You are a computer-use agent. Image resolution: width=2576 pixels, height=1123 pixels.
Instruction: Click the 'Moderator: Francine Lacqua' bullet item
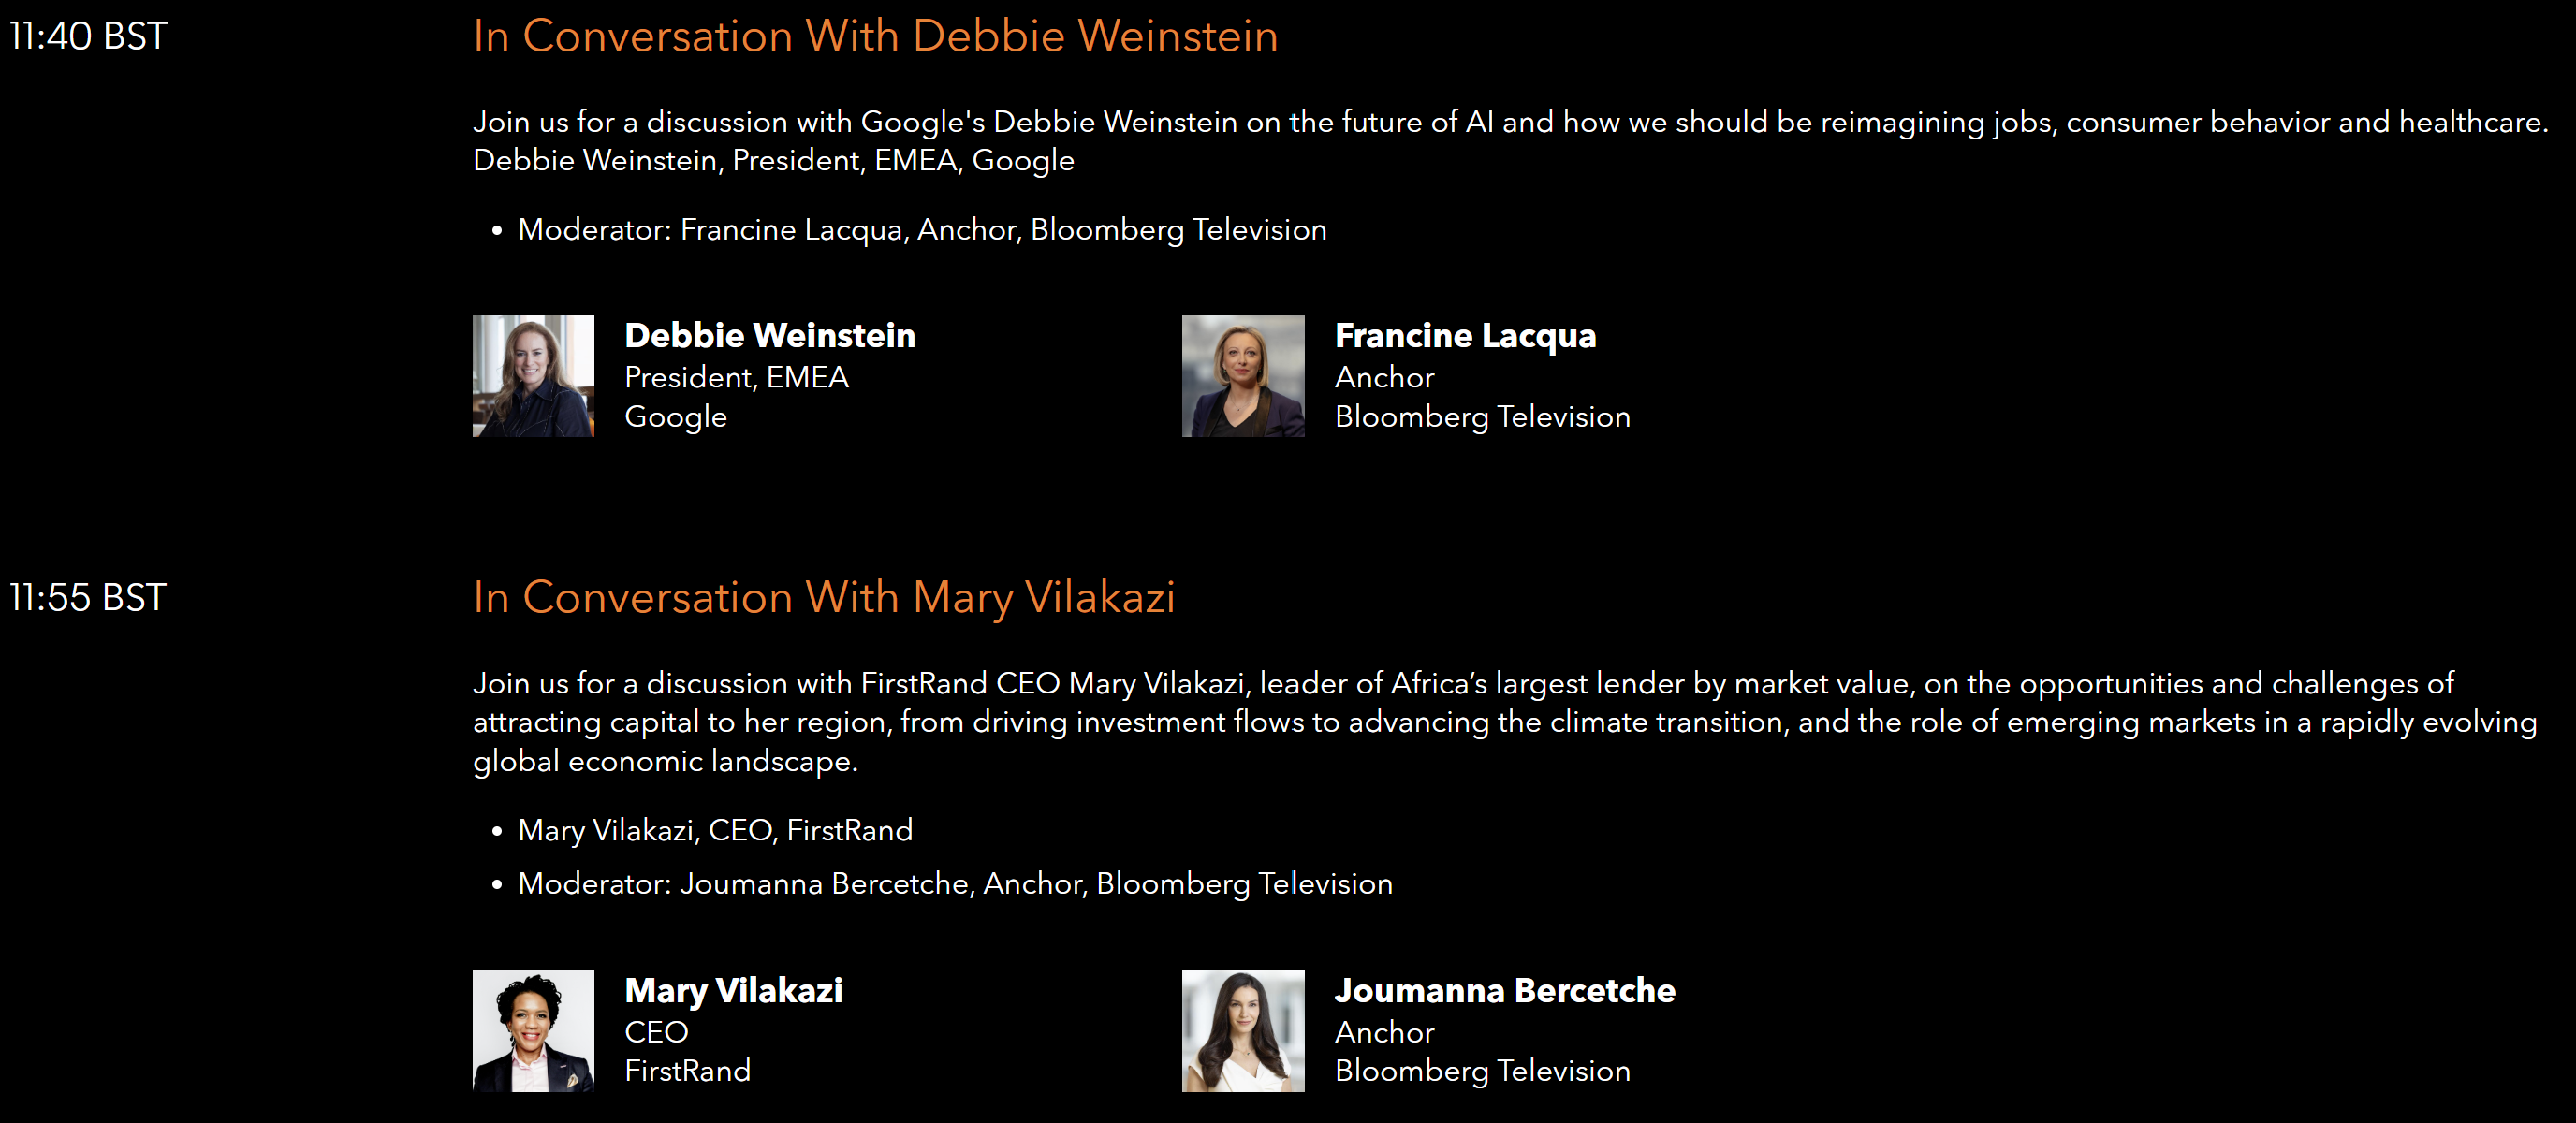(x=921, y=230)
